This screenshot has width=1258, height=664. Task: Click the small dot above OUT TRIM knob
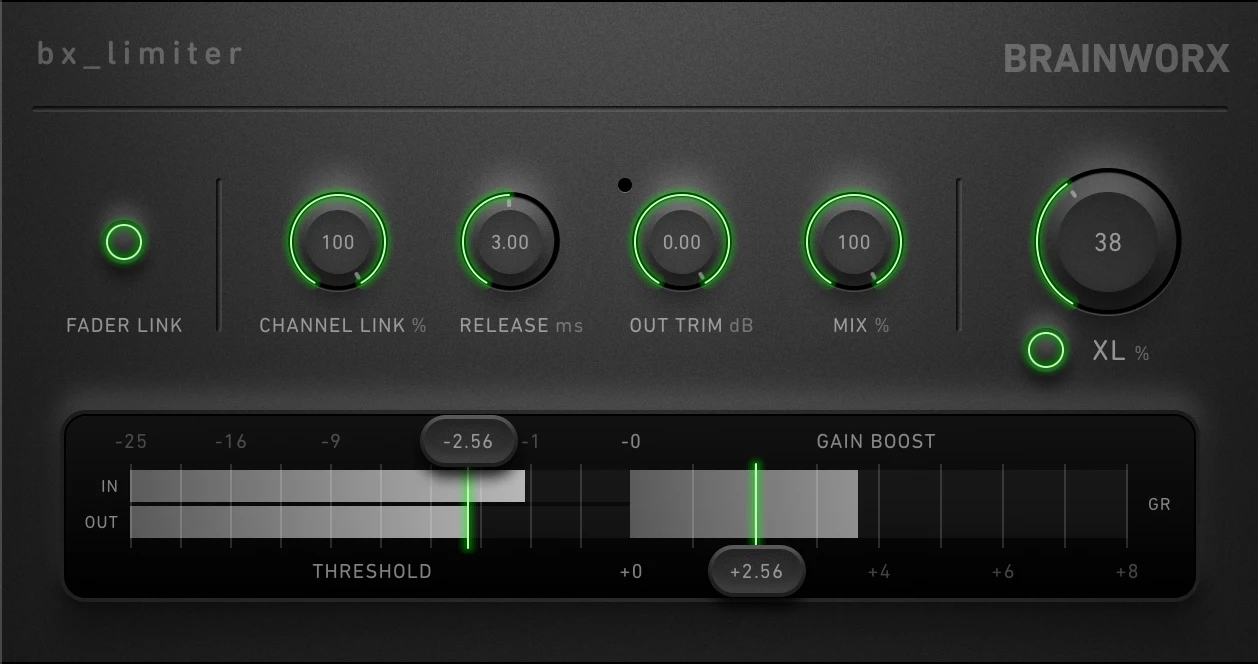point(625,184)
